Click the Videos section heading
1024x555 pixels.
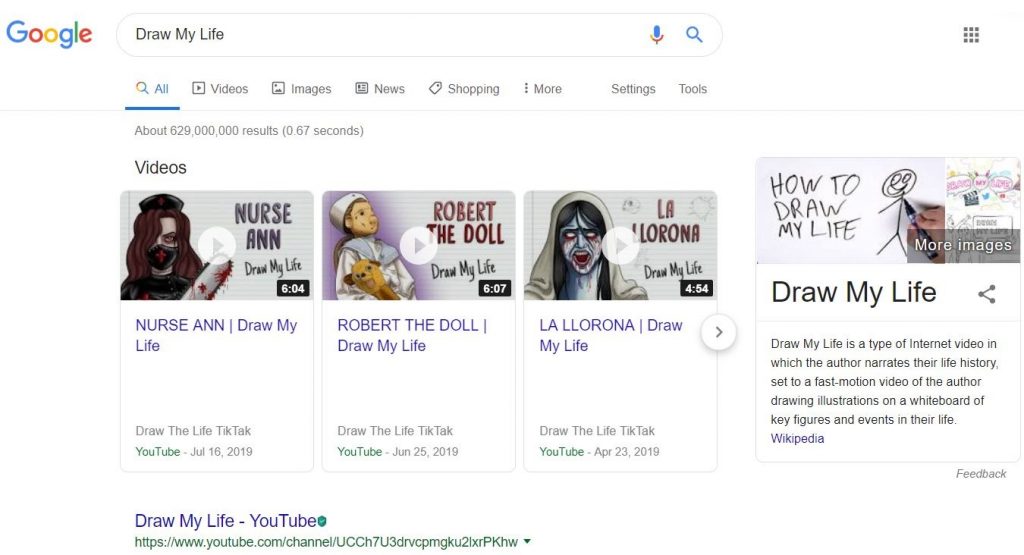pyautogui.click(x=161, y=168)
